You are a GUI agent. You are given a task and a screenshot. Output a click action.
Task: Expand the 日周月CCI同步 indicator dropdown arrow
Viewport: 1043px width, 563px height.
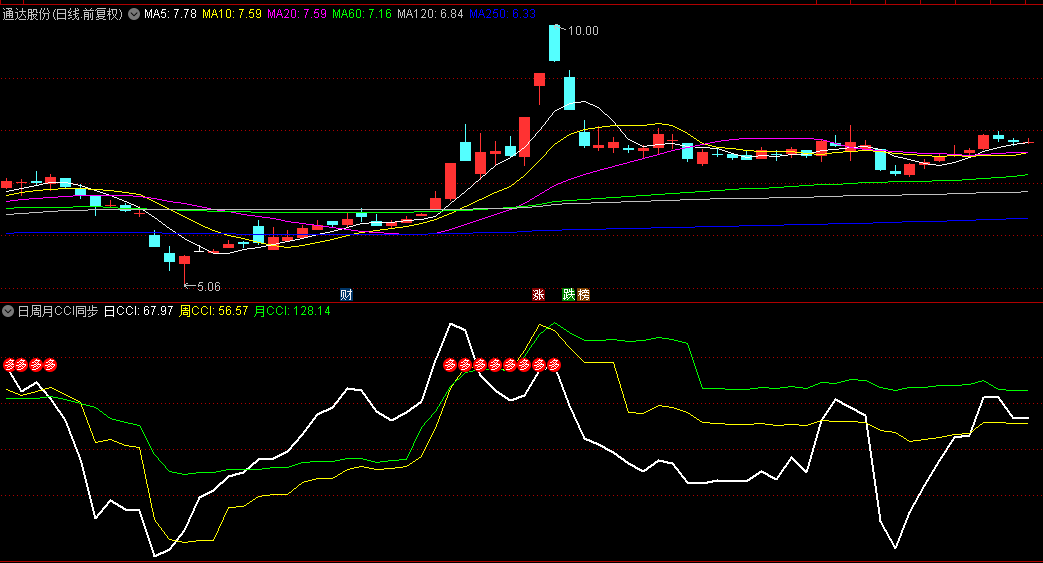[x=8, y=311]
